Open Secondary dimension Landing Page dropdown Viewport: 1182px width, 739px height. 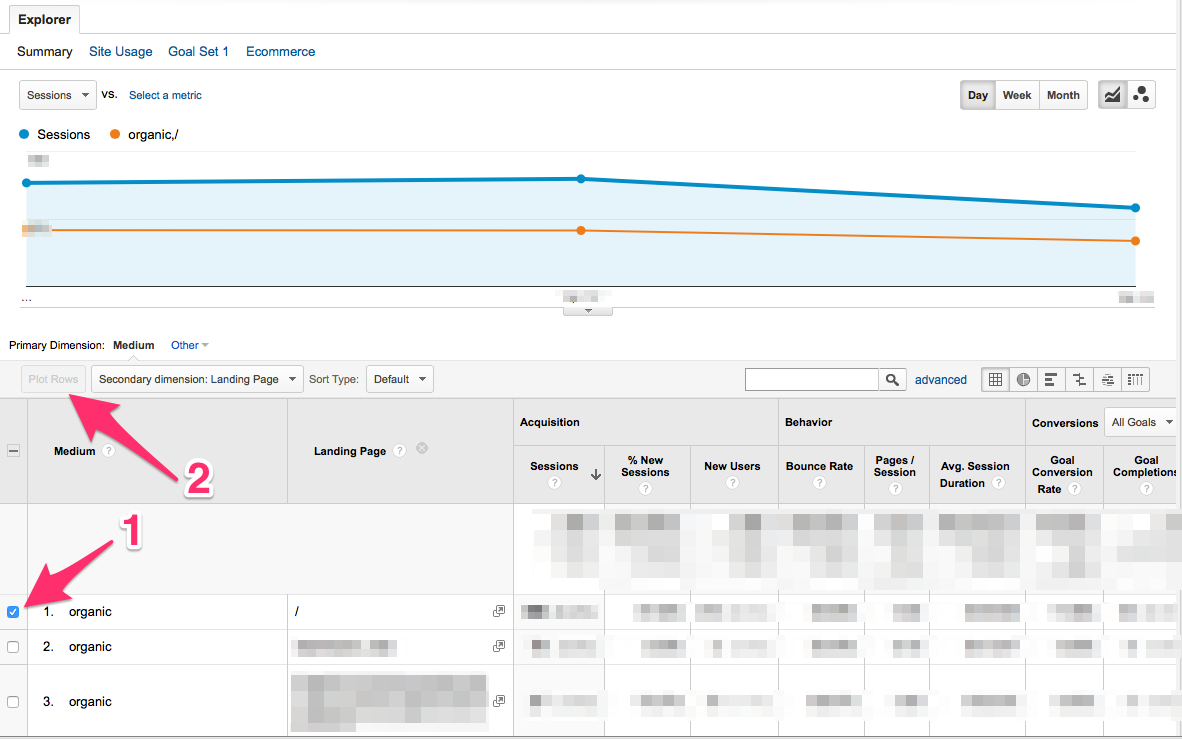198,379
